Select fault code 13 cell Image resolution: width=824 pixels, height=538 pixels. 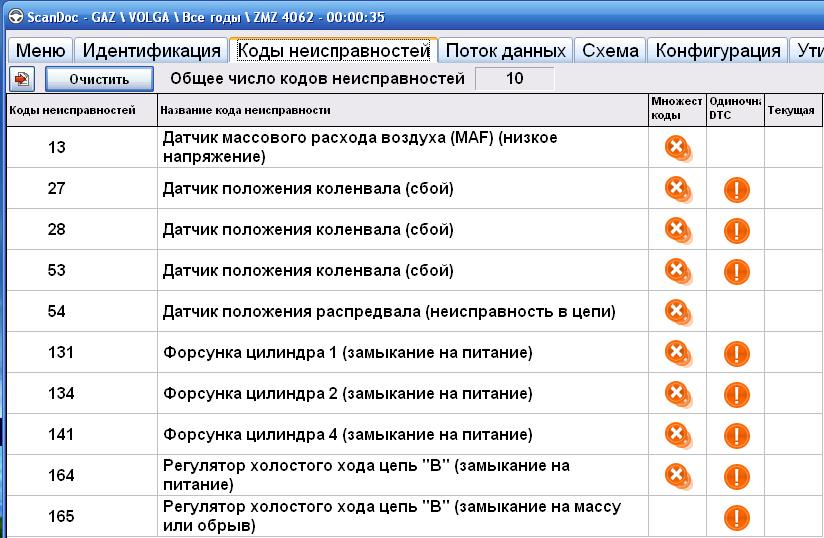[x=82, y=148]
